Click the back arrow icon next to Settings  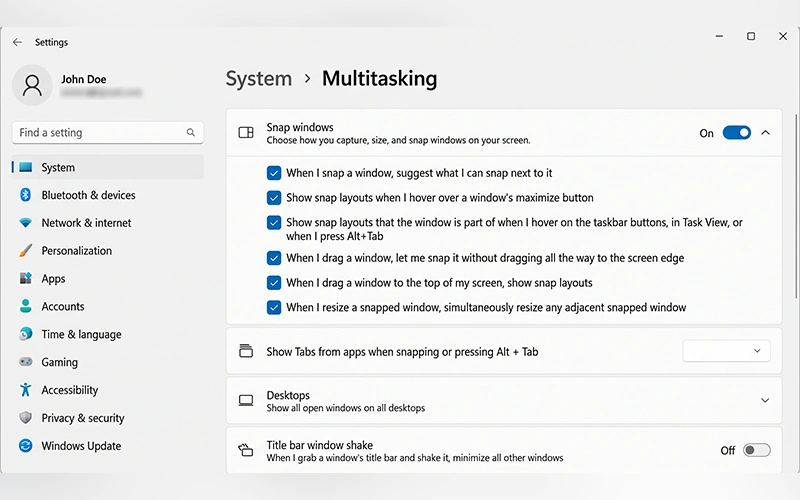tap(17, 42)
